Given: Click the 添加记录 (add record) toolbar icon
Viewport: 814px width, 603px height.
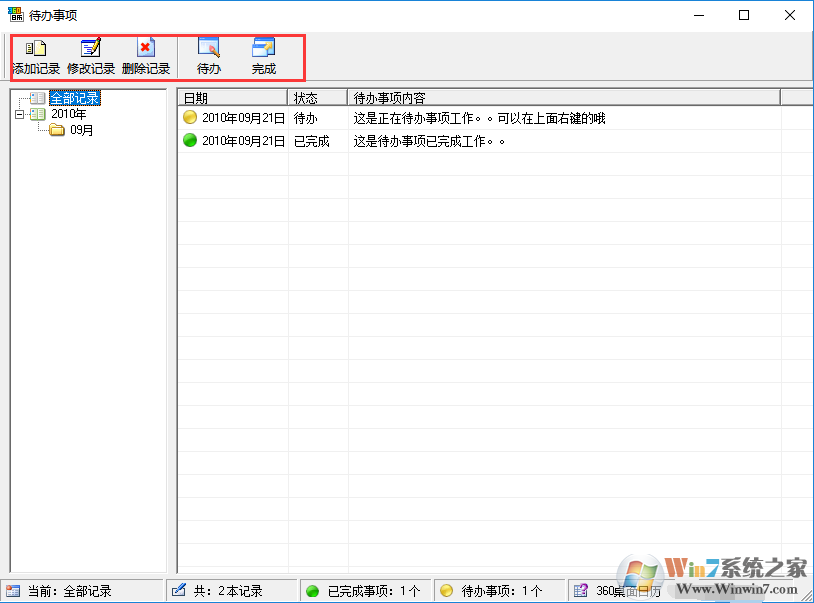Looking at the screenshot, I should [36, 48].
